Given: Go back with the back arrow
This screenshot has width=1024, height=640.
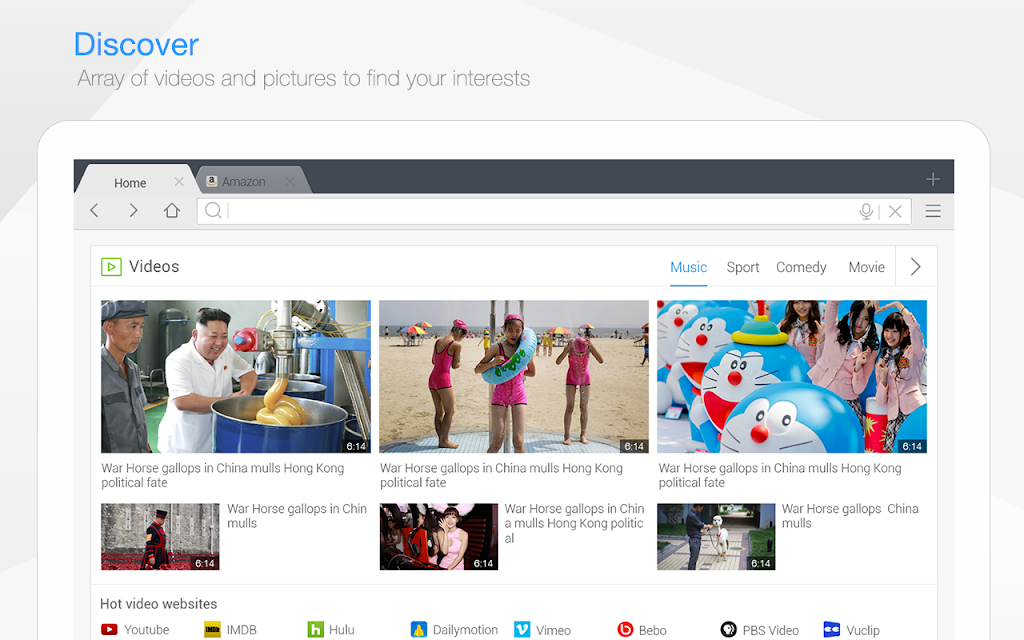Looking at the screenshot, I should pos(95,210).
